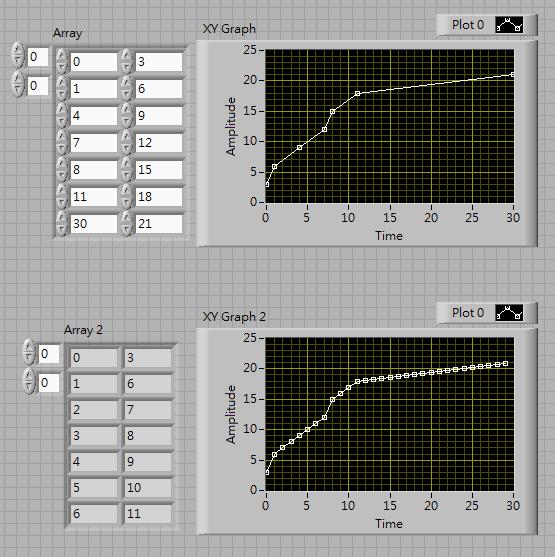The height and width of the screenshot is (557, 555).
Task: Click XY Graph 2 Plot 0 legend icon
Action: pos(509,313)
